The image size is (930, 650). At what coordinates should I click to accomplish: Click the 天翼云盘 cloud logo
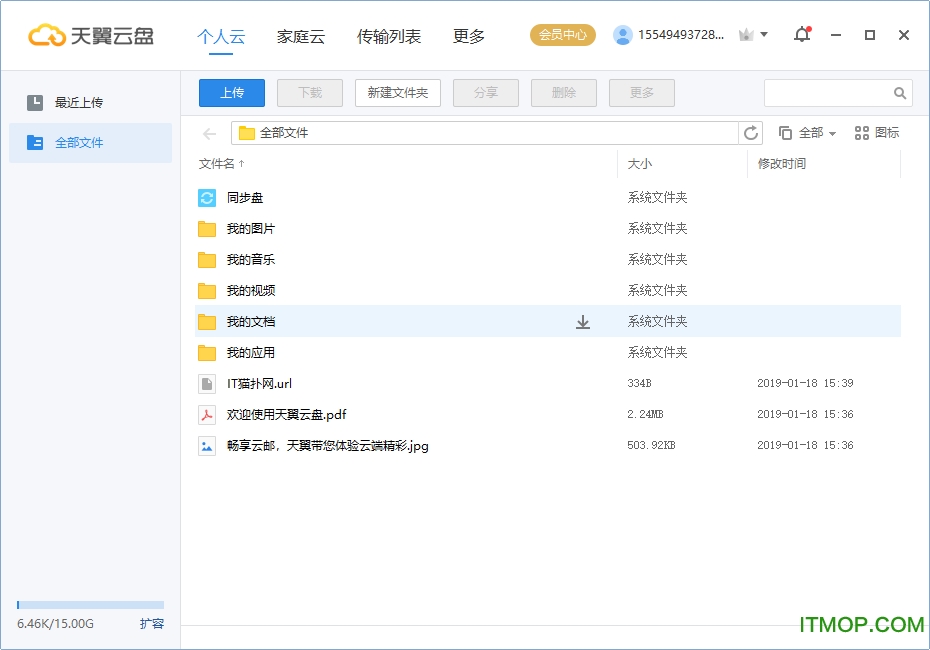coord(91,36)
